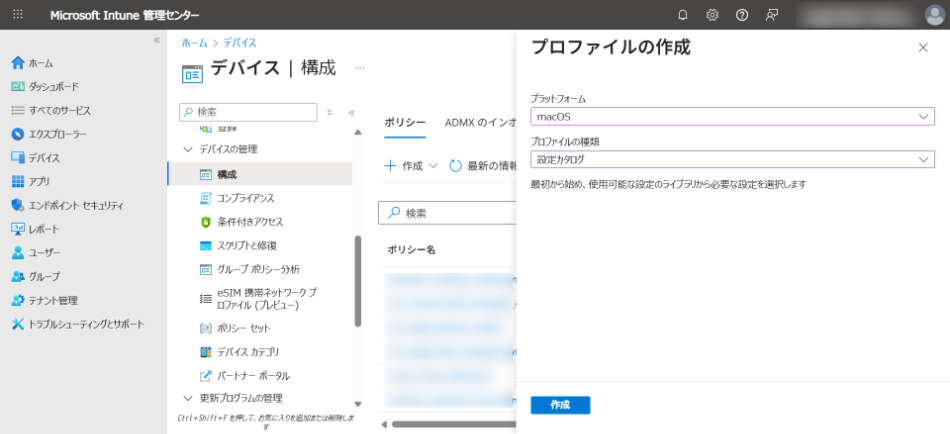Expand the 更新プログラムの管理 section
Image resolution: width=950 pixels, height=434 pixels.
click(x=187, y=399)
